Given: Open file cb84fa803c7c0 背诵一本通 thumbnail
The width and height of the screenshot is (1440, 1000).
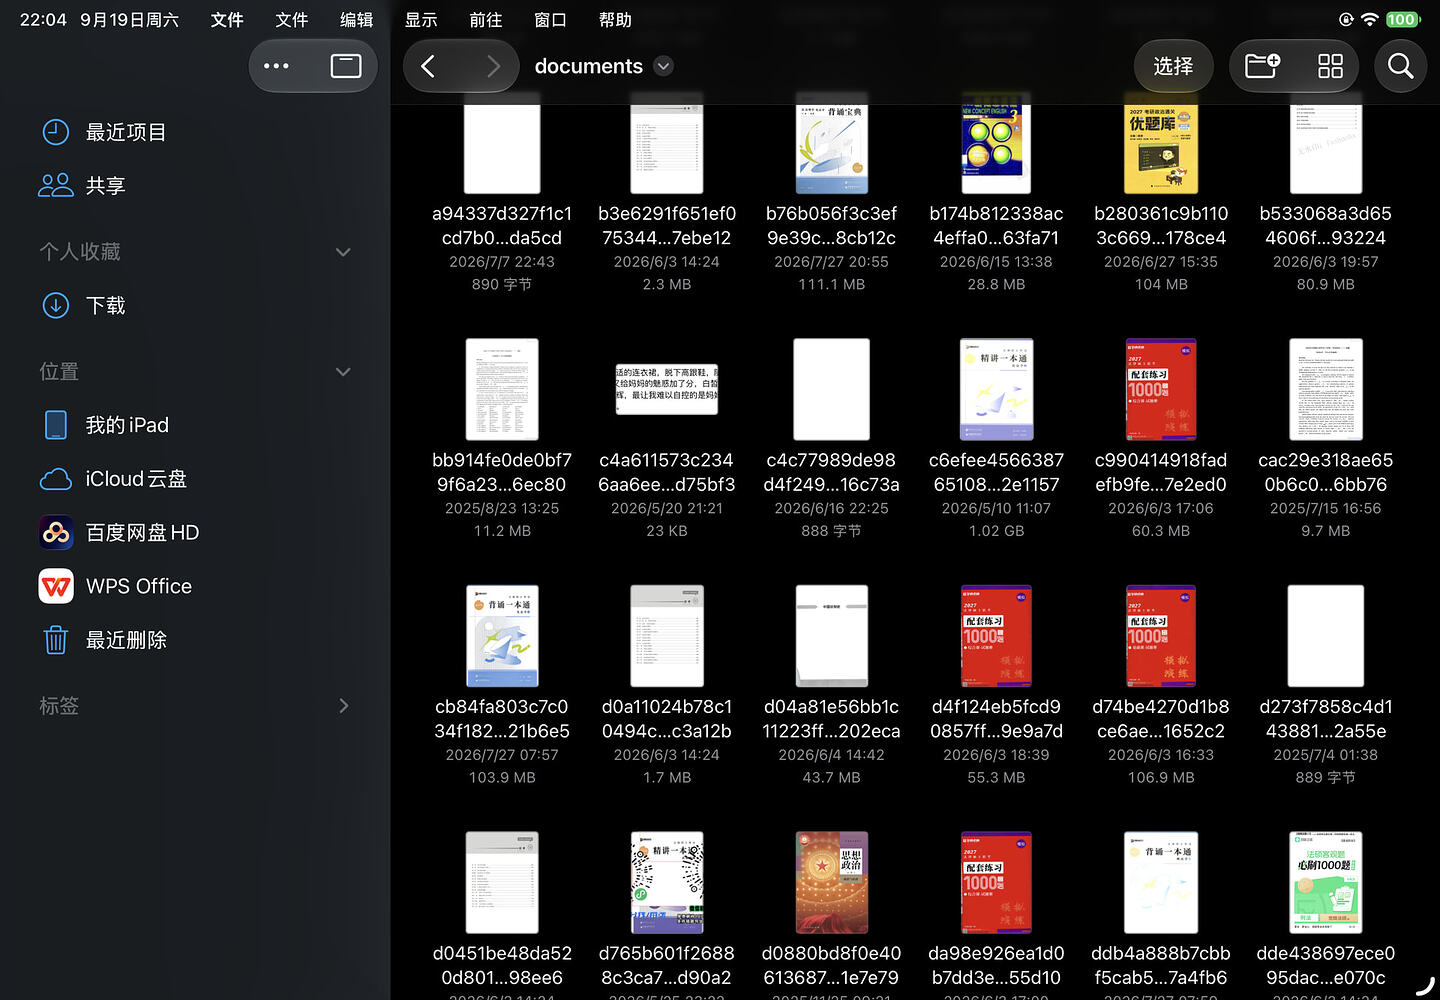Looking at the screenshot, I should 502,636.
